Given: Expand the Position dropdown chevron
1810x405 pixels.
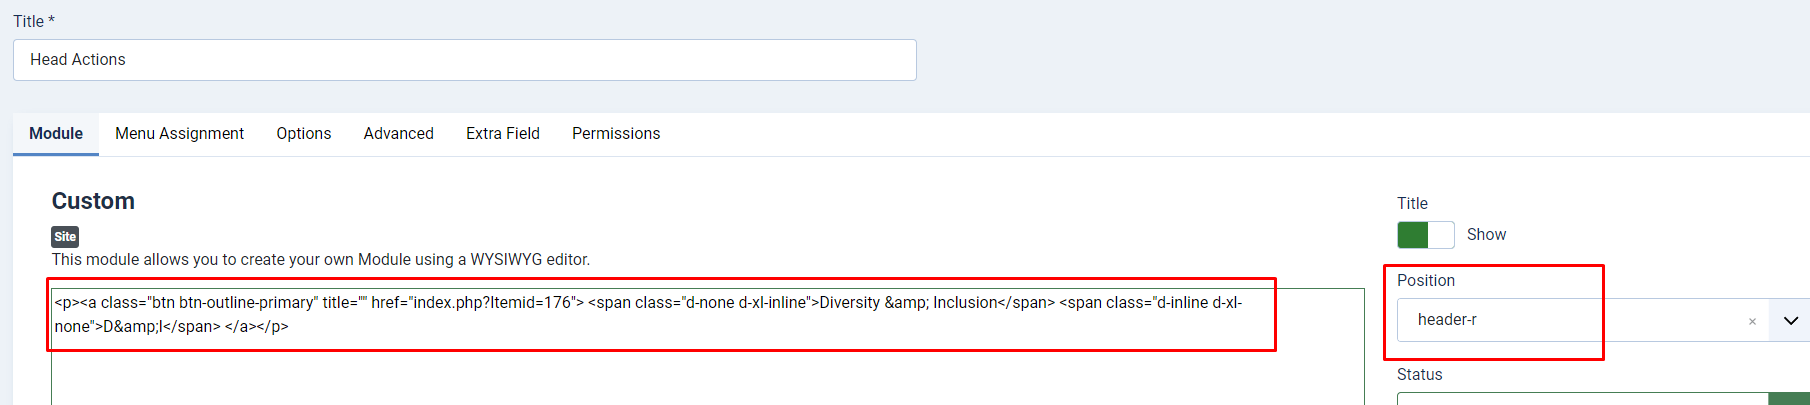Looking at the screenshot, I should [x=1790, y=320].
